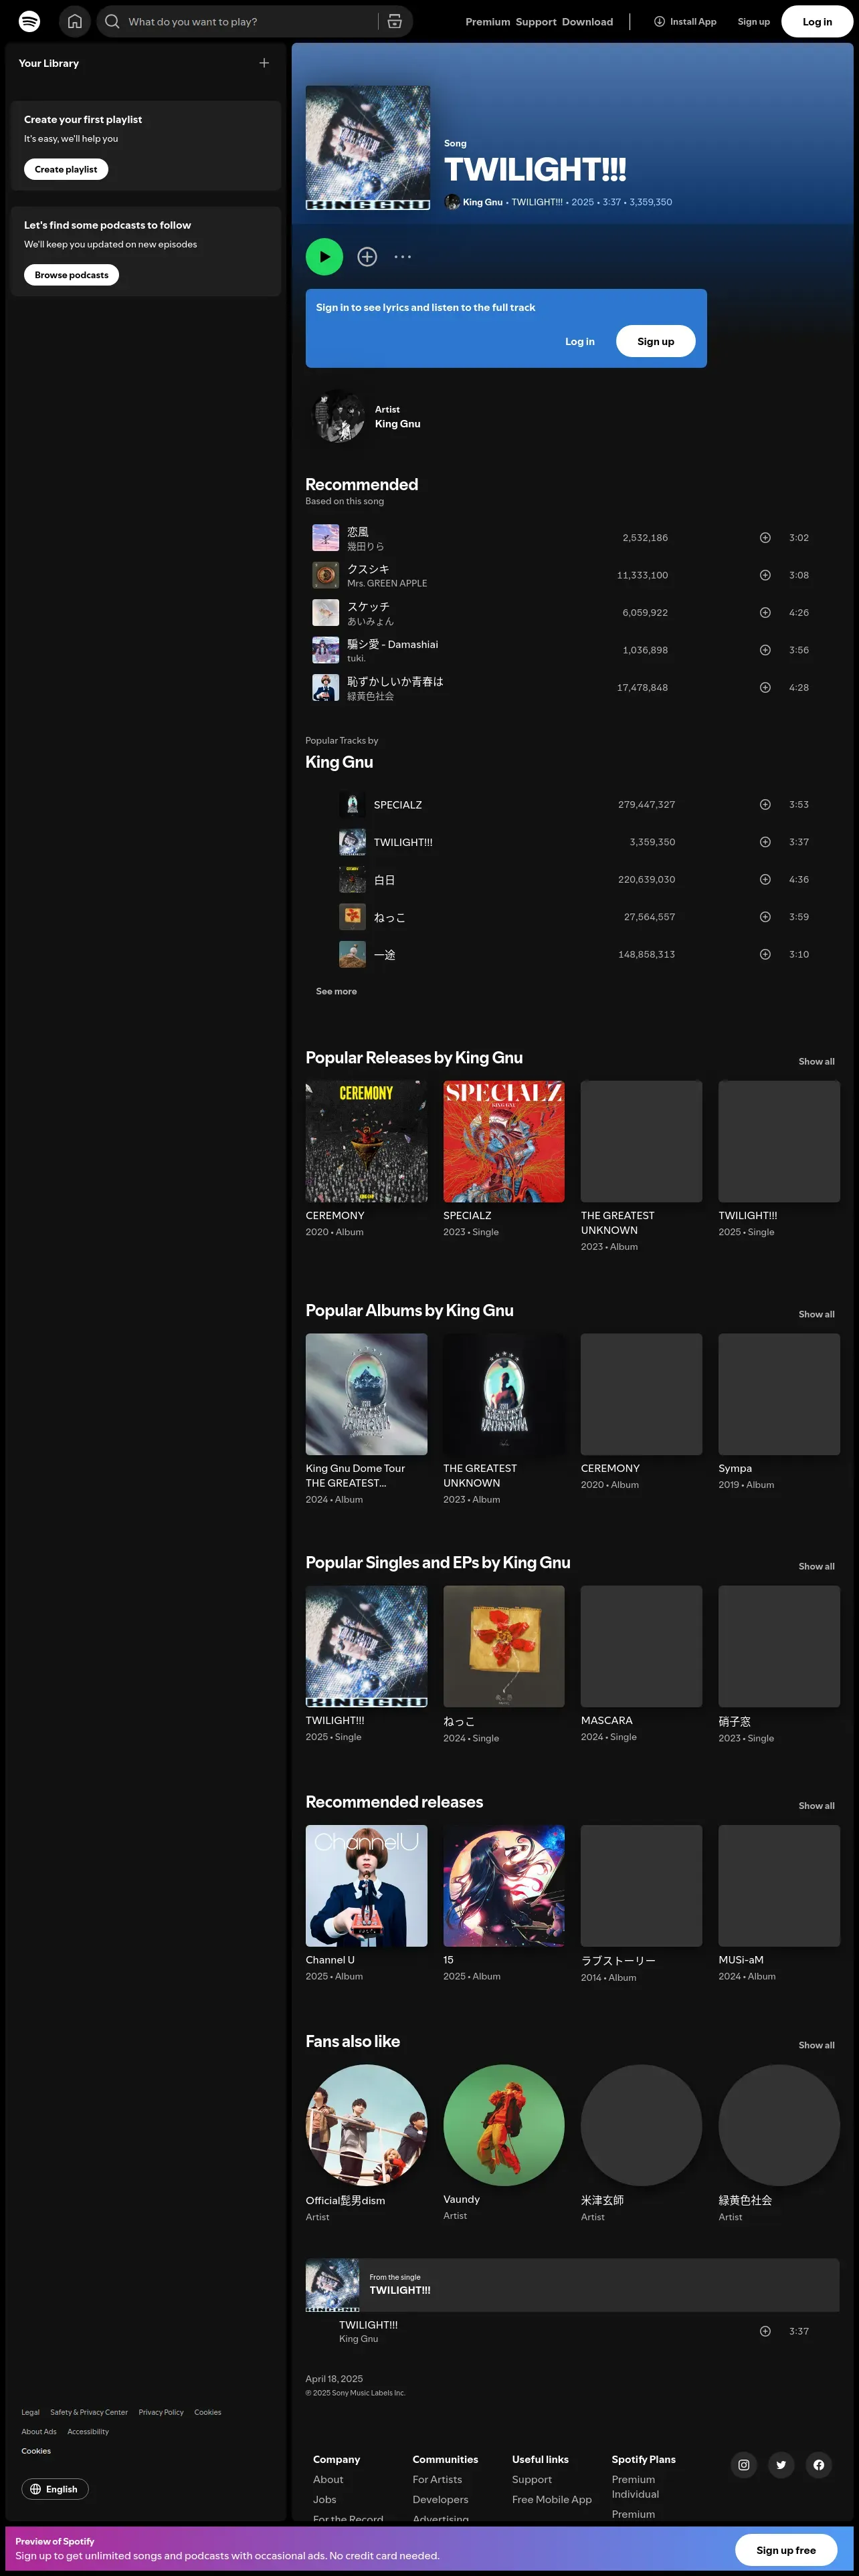Add クスシキ to library with its plus icon

point(765,575)
